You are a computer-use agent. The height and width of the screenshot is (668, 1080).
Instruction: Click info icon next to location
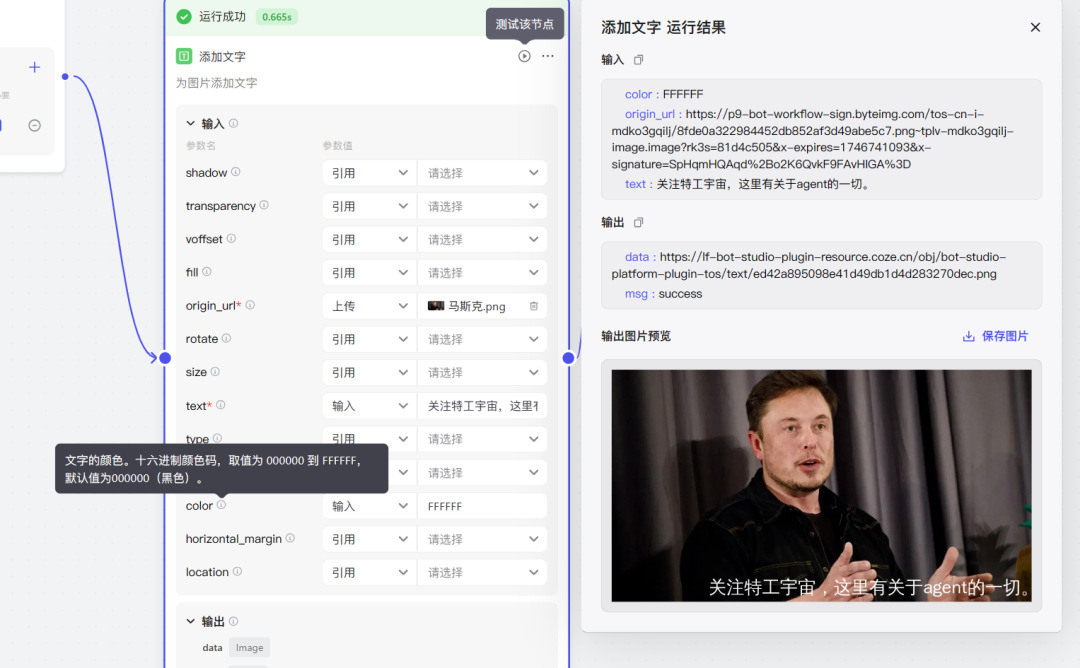pos(237,572)
